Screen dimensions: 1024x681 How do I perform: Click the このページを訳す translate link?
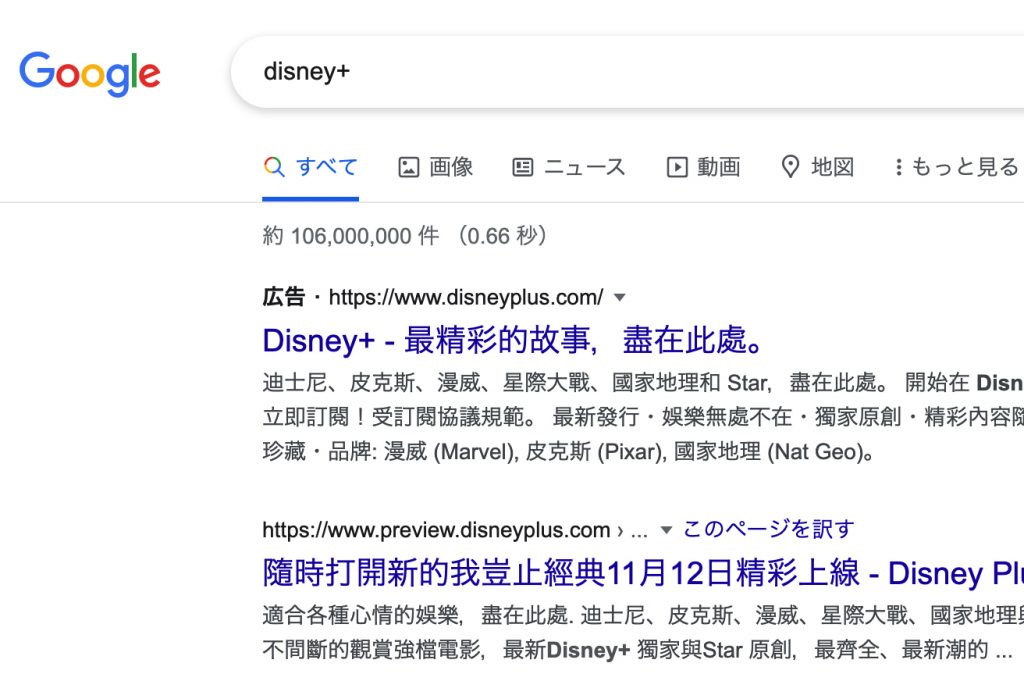(x=769, y=529)
